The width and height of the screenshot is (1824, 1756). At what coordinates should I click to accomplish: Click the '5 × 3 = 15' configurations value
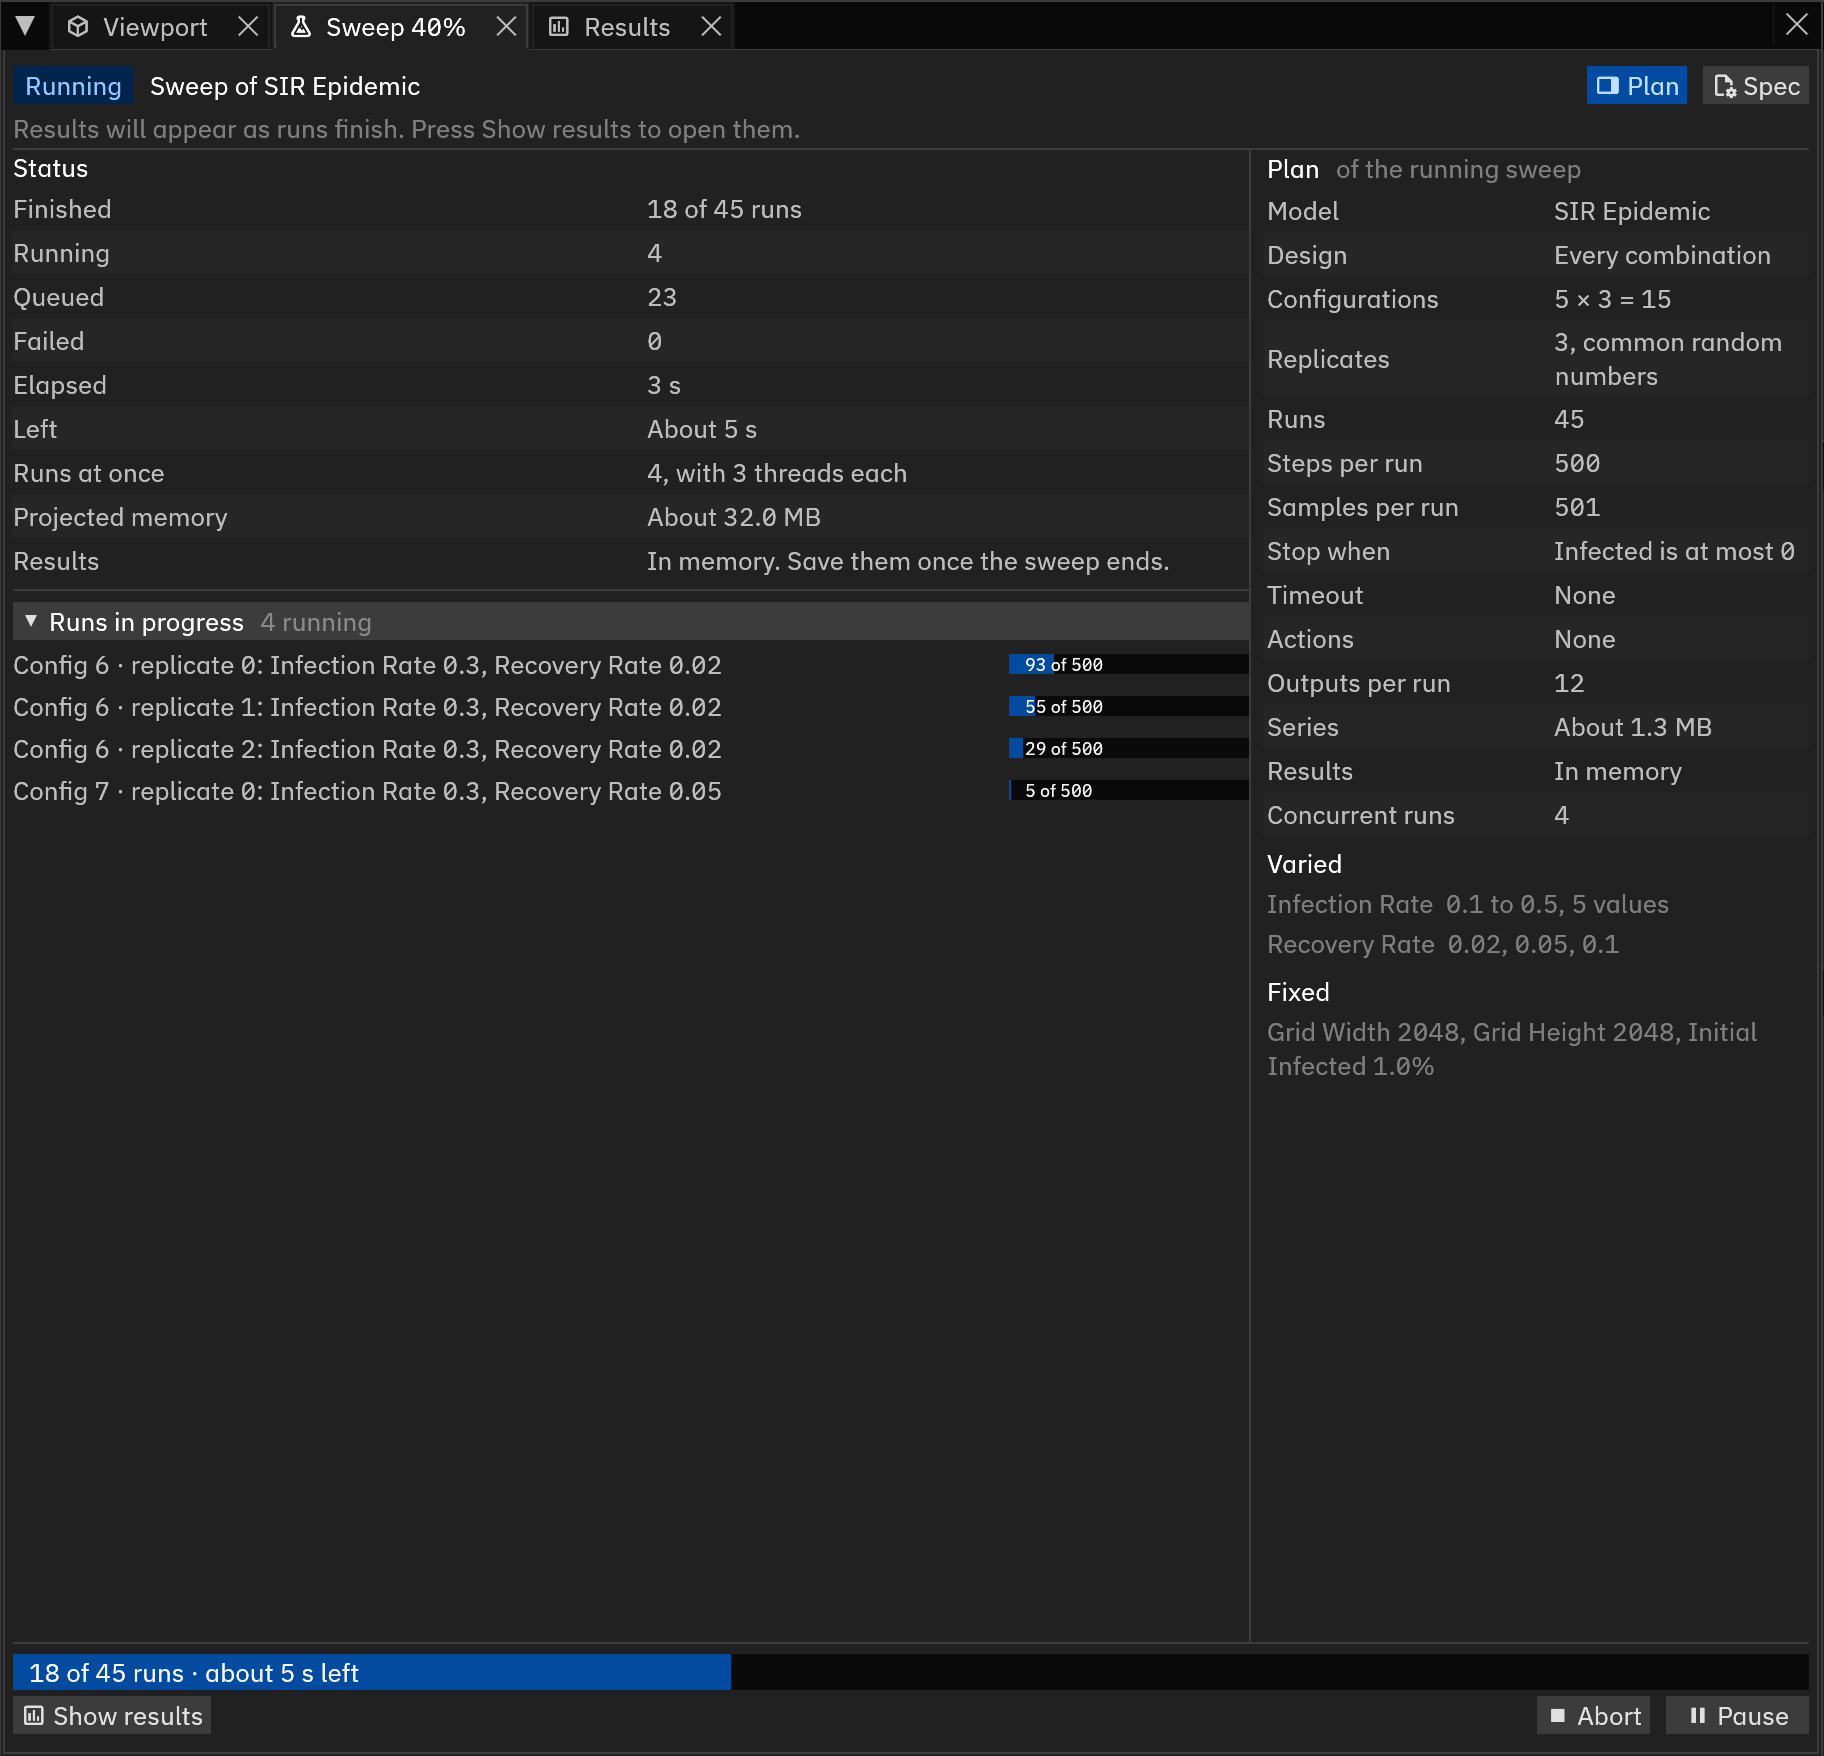tap(1612, 300)
